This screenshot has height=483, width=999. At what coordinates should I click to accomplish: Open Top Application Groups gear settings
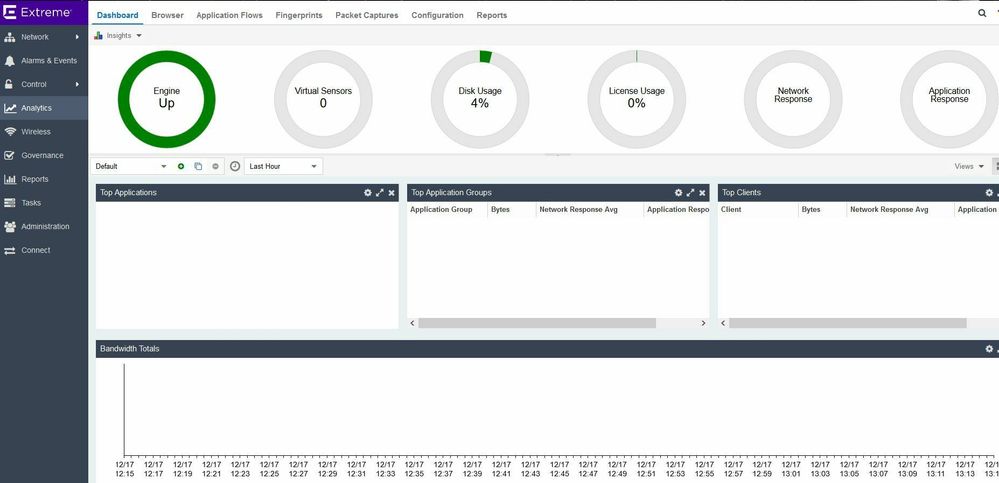pyautogui.click(x=679, y=192)
